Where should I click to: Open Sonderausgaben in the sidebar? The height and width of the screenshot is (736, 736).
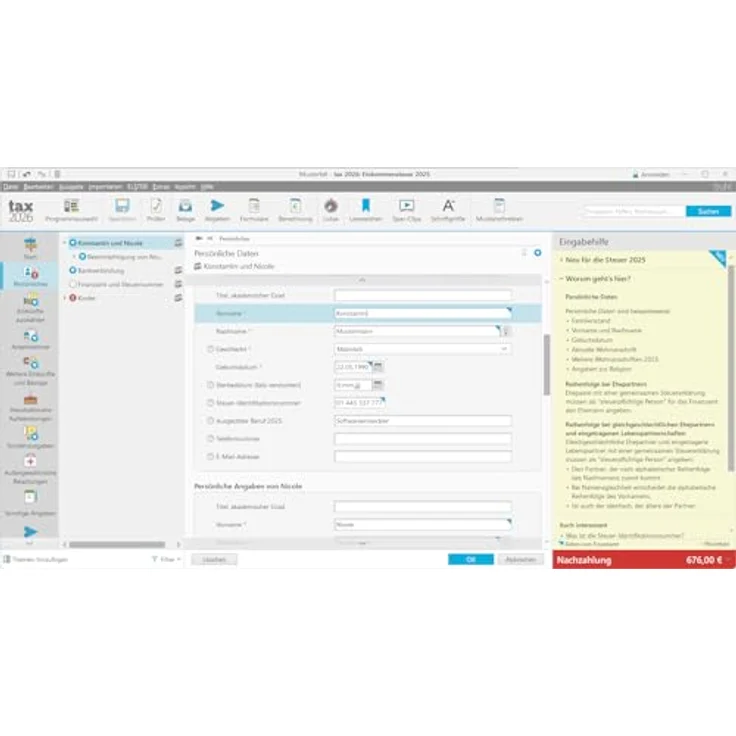click(31, 437)
